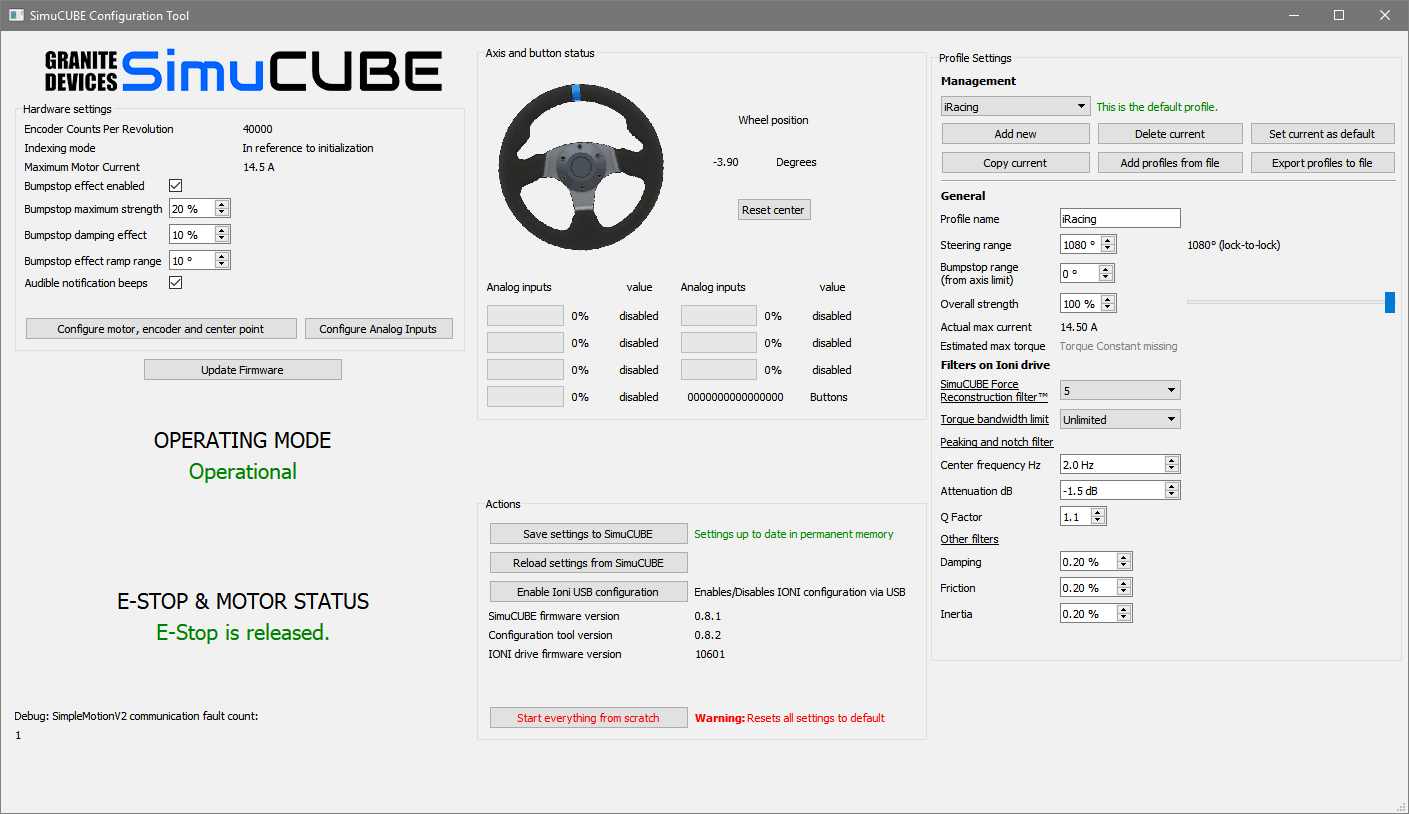
Task: Enable Ioni USB configuration
Action: click(588, 592)
